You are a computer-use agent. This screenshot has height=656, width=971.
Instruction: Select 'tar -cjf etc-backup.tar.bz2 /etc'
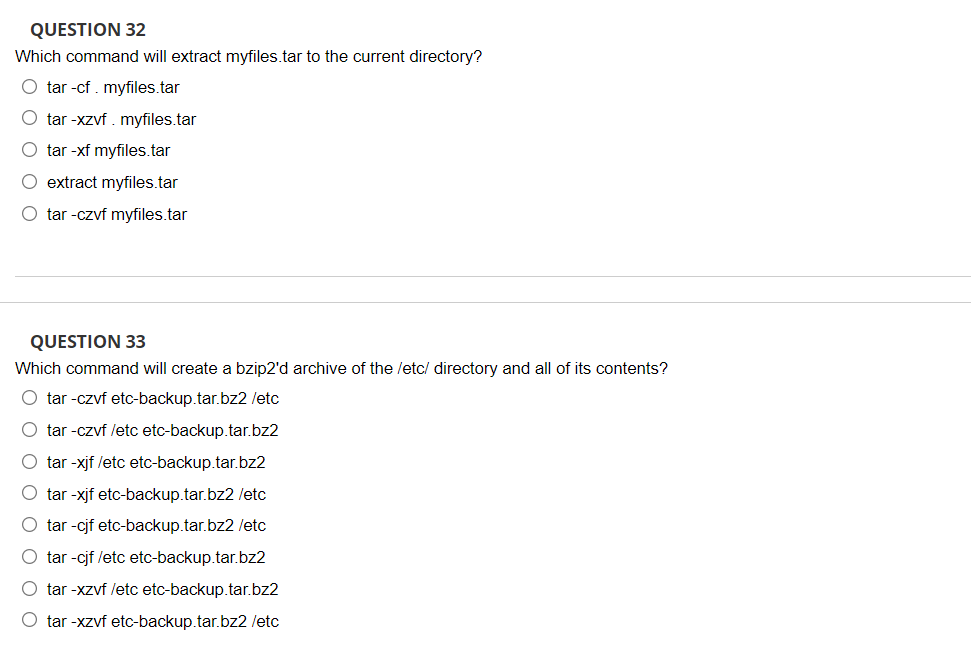point(29,524)
